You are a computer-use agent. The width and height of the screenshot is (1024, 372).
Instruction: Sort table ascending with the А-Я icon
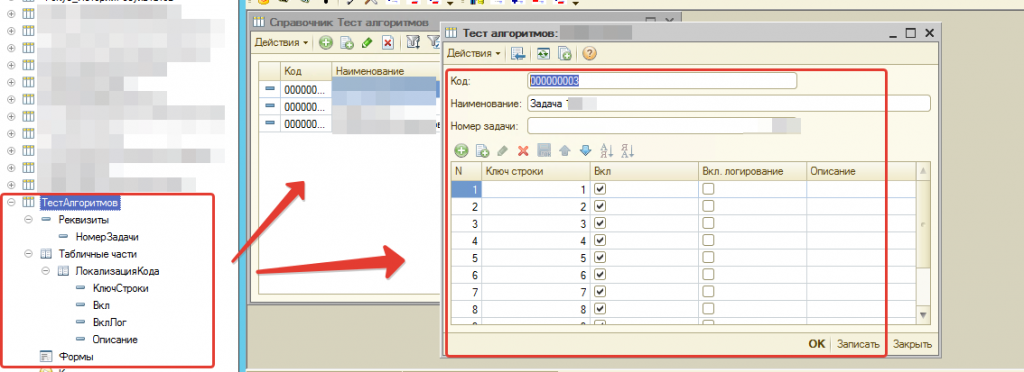[607, 151]
